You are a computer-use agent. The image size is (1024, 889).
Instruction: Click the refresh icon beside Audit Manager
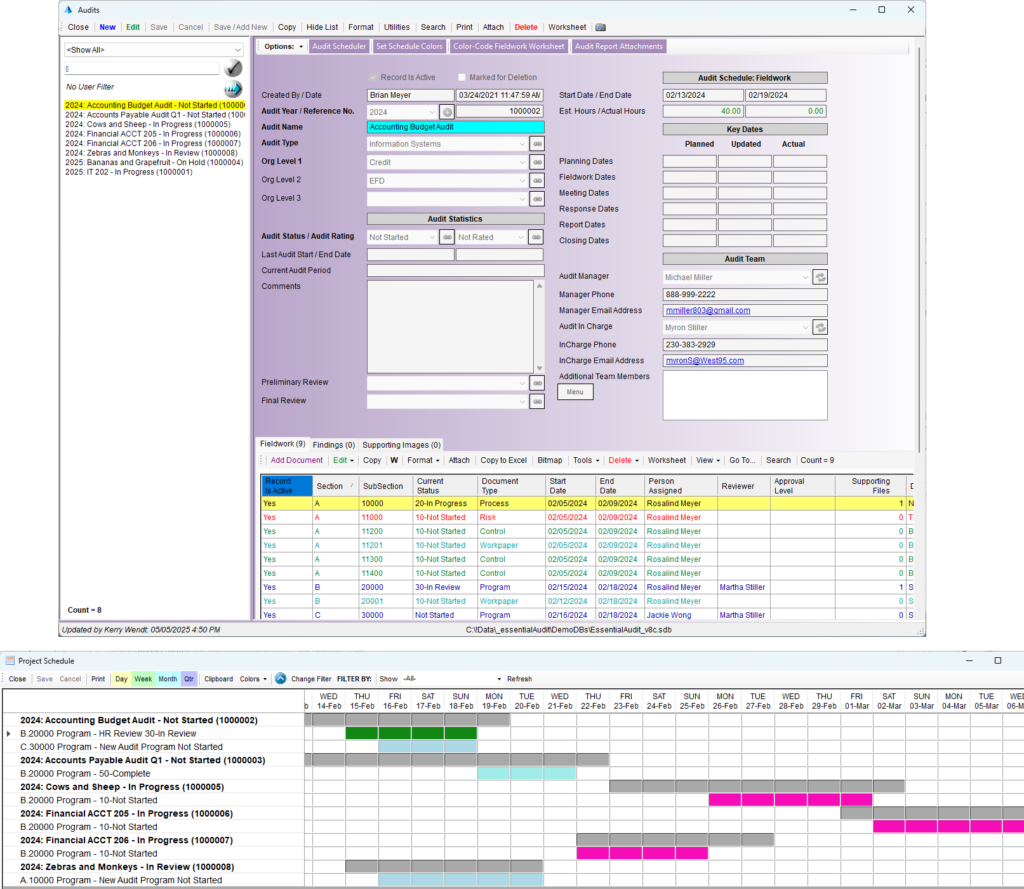pos(820,277)
